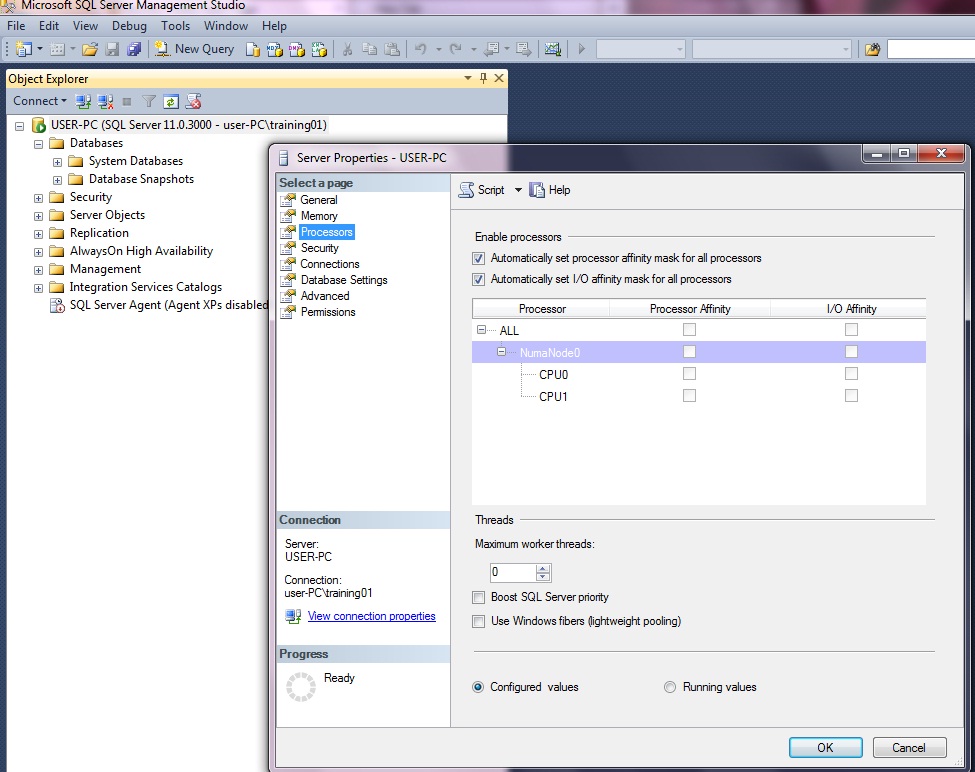Toggle Processor Affinity checkbox for ALL
Viewport: 975px width, 772px height.
689,329
